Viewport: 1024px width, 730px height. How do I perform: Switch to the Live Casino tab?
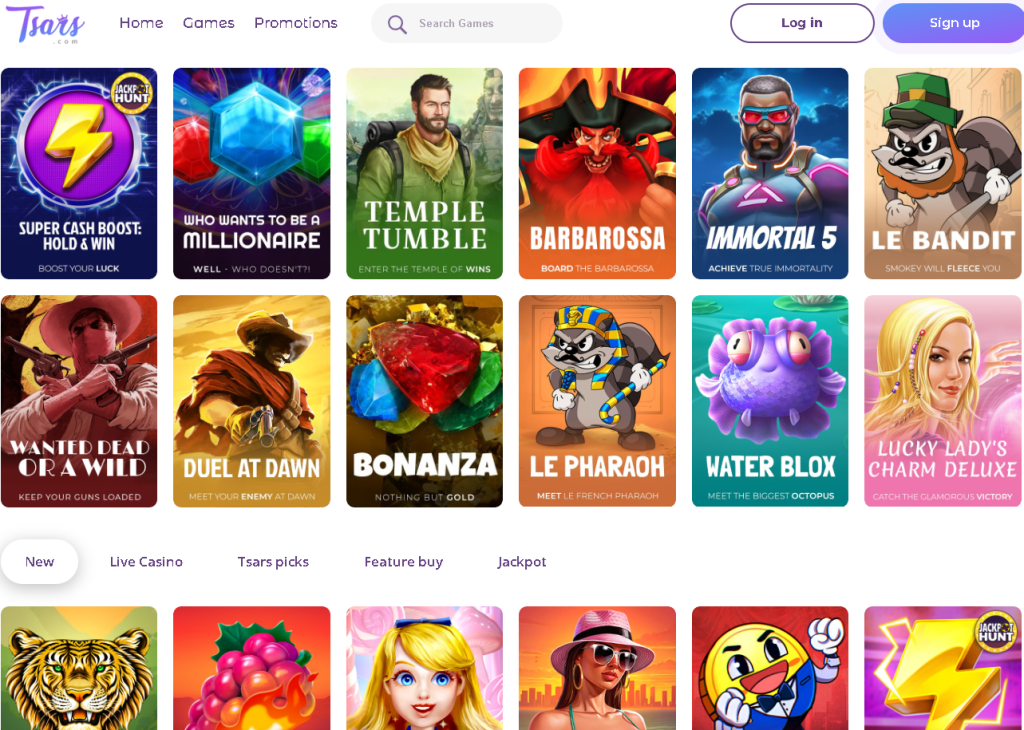coord(146,562)
